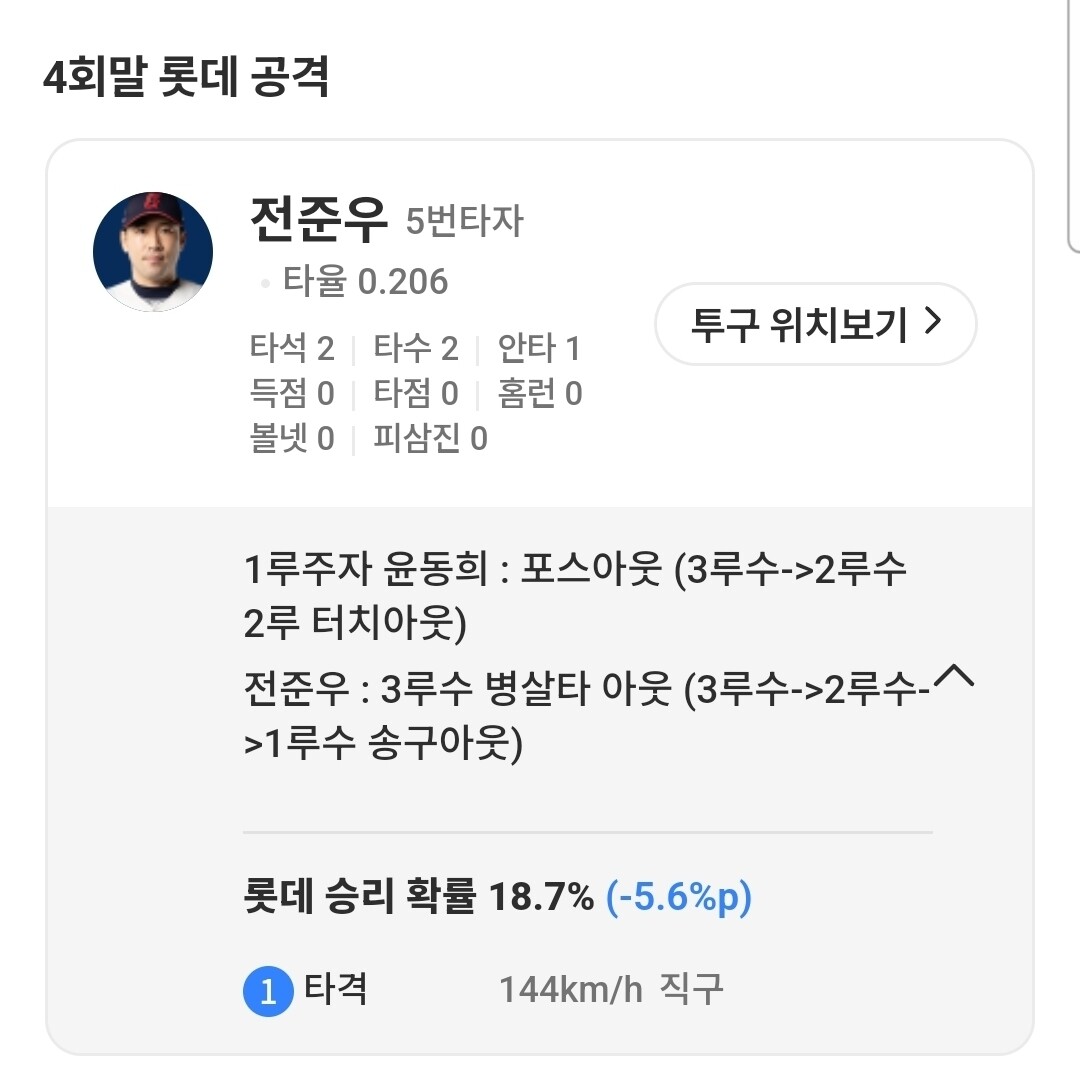Click the 안타 1 stat
This screenshot has width=1080, height=1083.
(539, 349)
